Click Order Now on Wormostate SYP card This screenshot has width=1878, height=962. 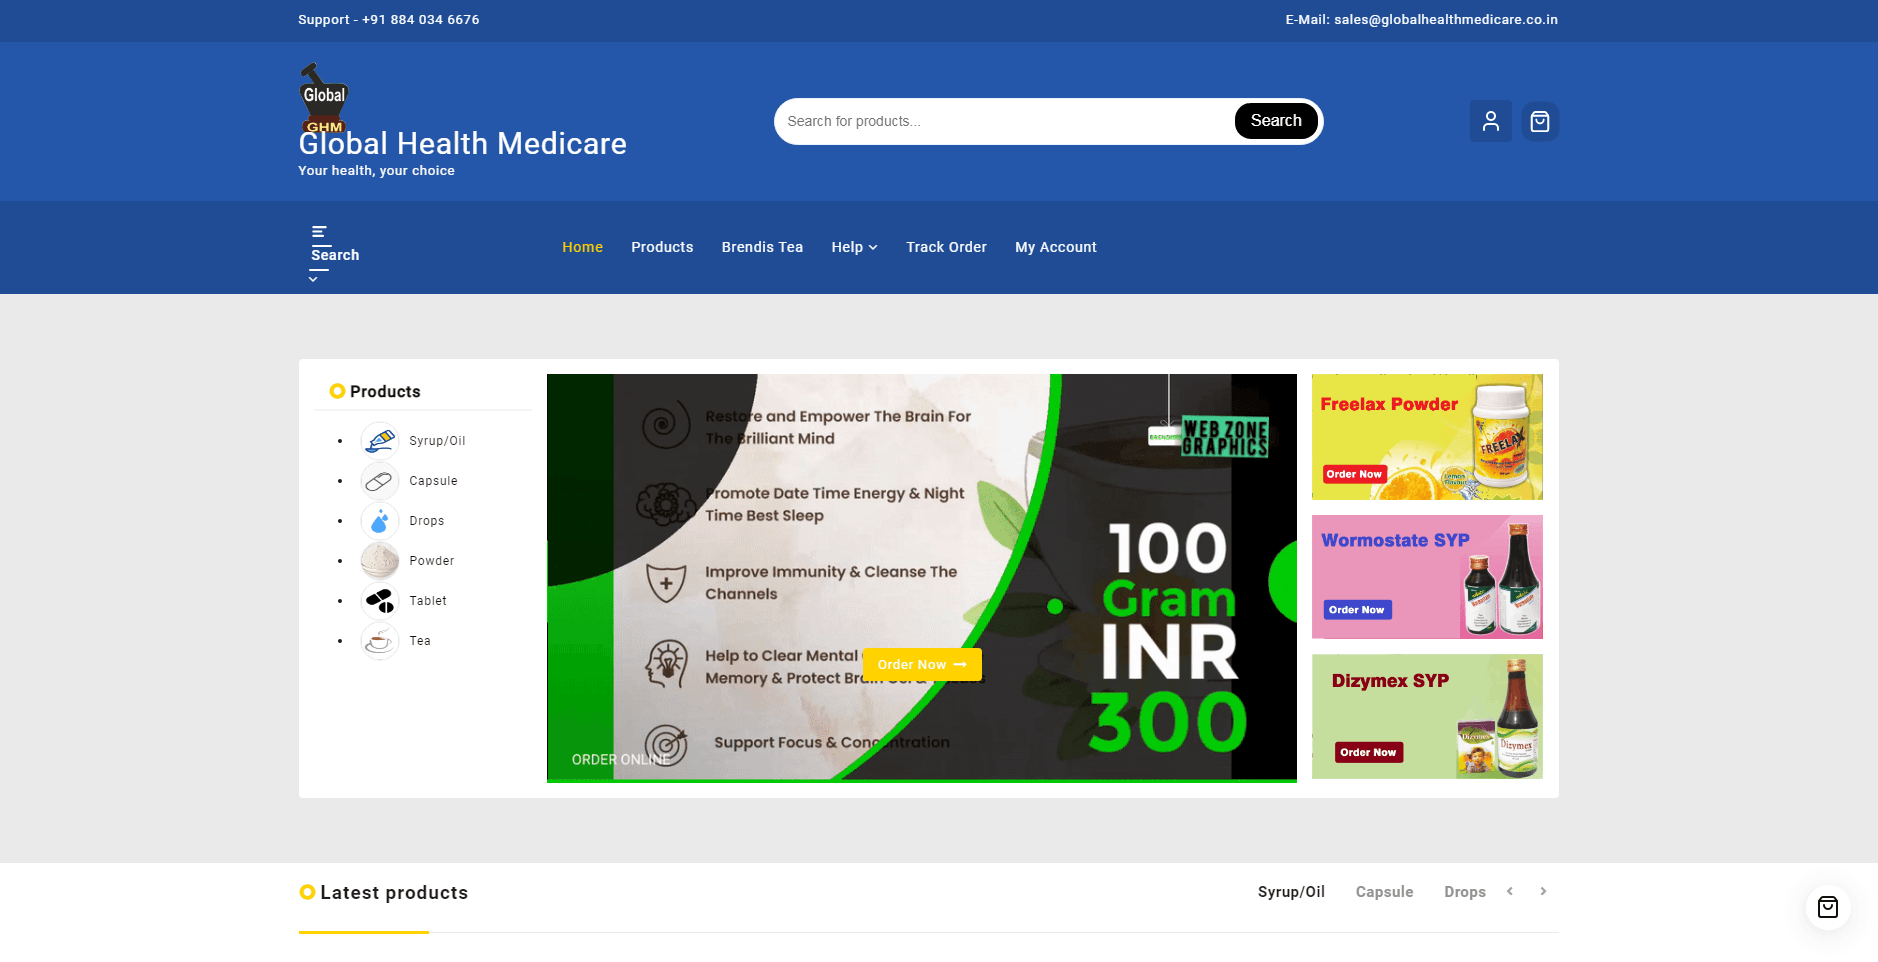[1356, 610]
